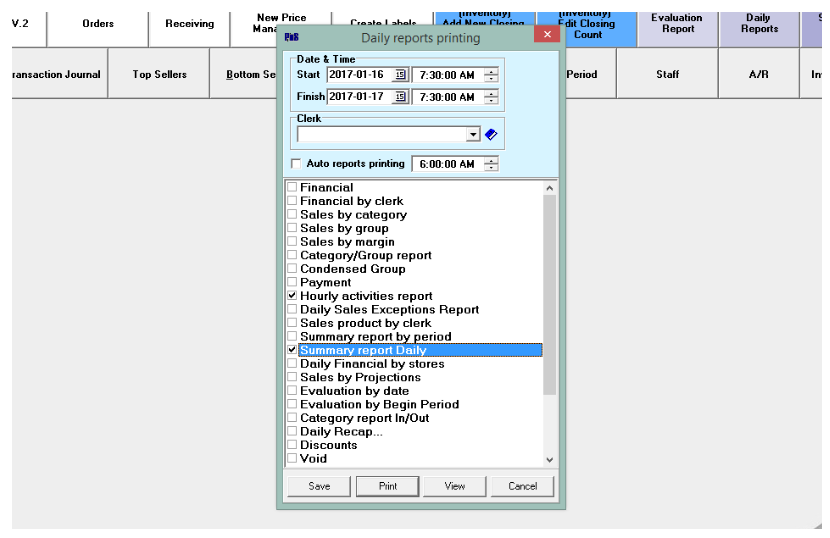The height and width of the screenshot is (538, 830).
Task: Click the PoS icon in the title bar
Action: tap(291, 38)
